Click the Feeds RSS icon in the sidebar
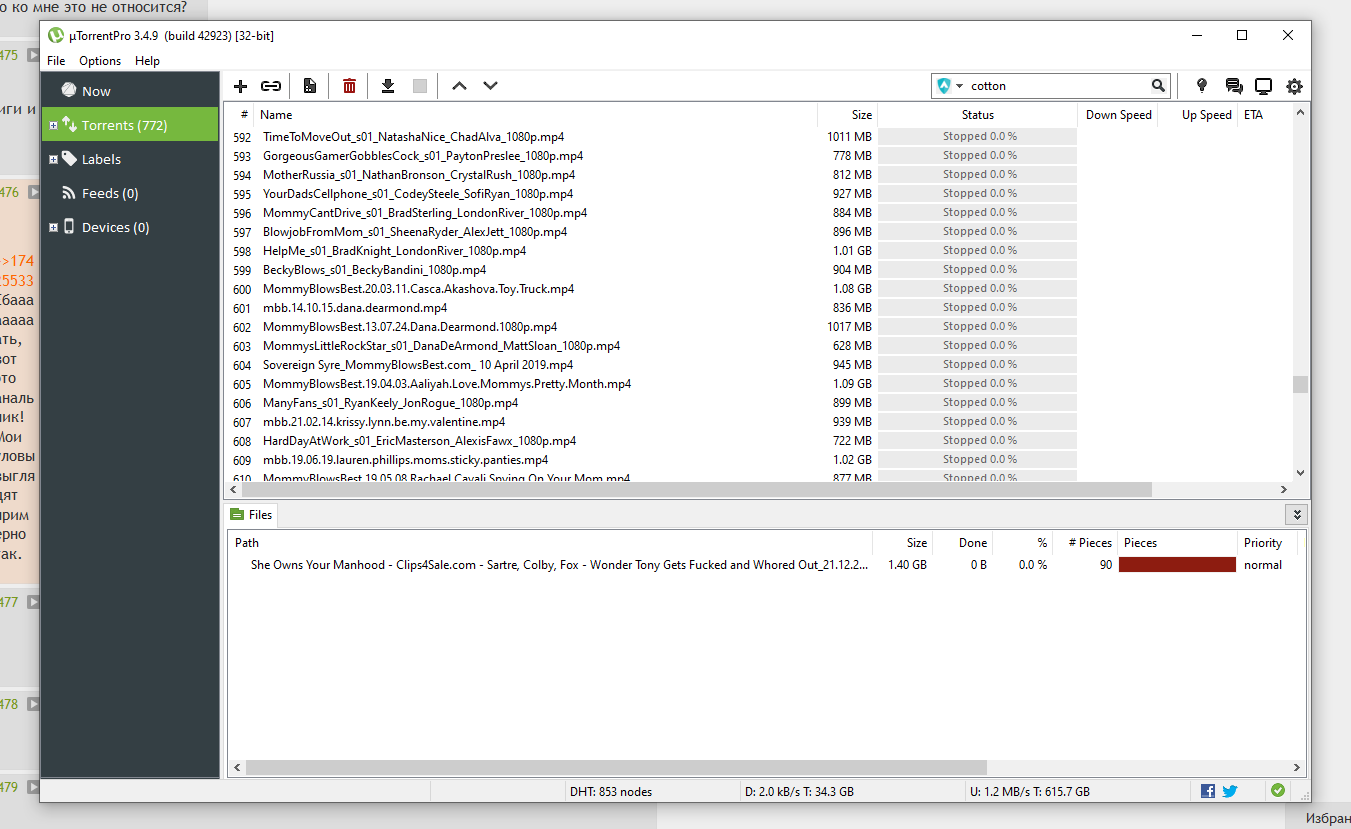Viewport: 1351px width, 829px height. pyautogui.click(x=69, y=193)
